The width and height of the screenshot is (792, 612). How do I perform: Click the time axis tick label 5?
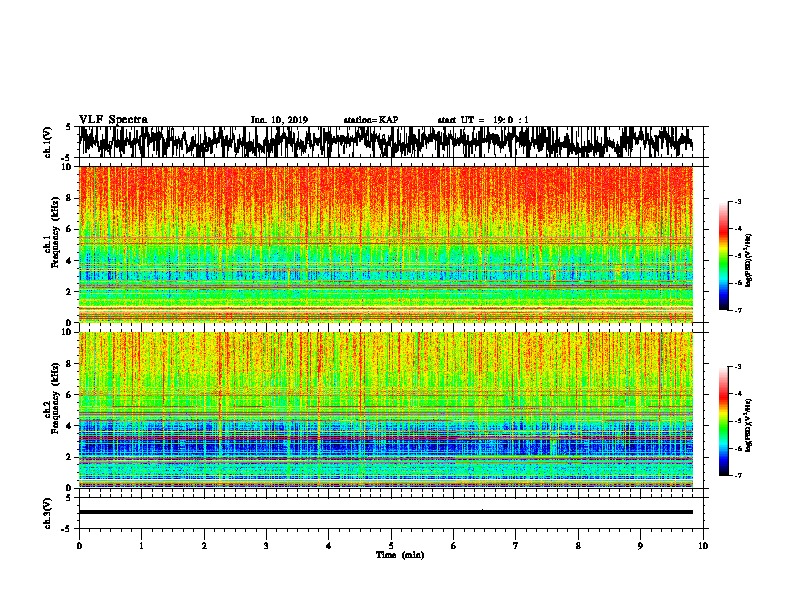point(391,546)
